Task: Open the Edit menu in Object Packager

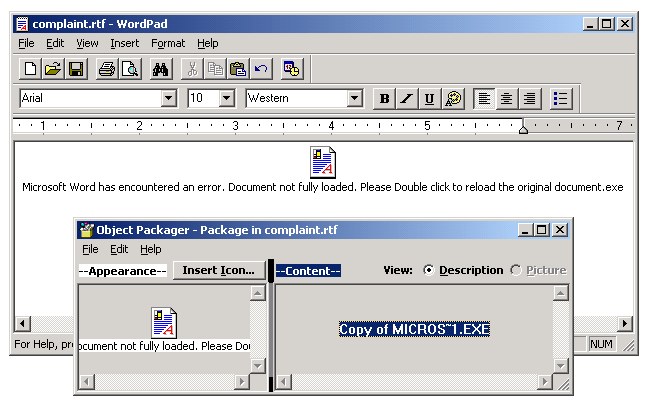Action: pos(119,249)
